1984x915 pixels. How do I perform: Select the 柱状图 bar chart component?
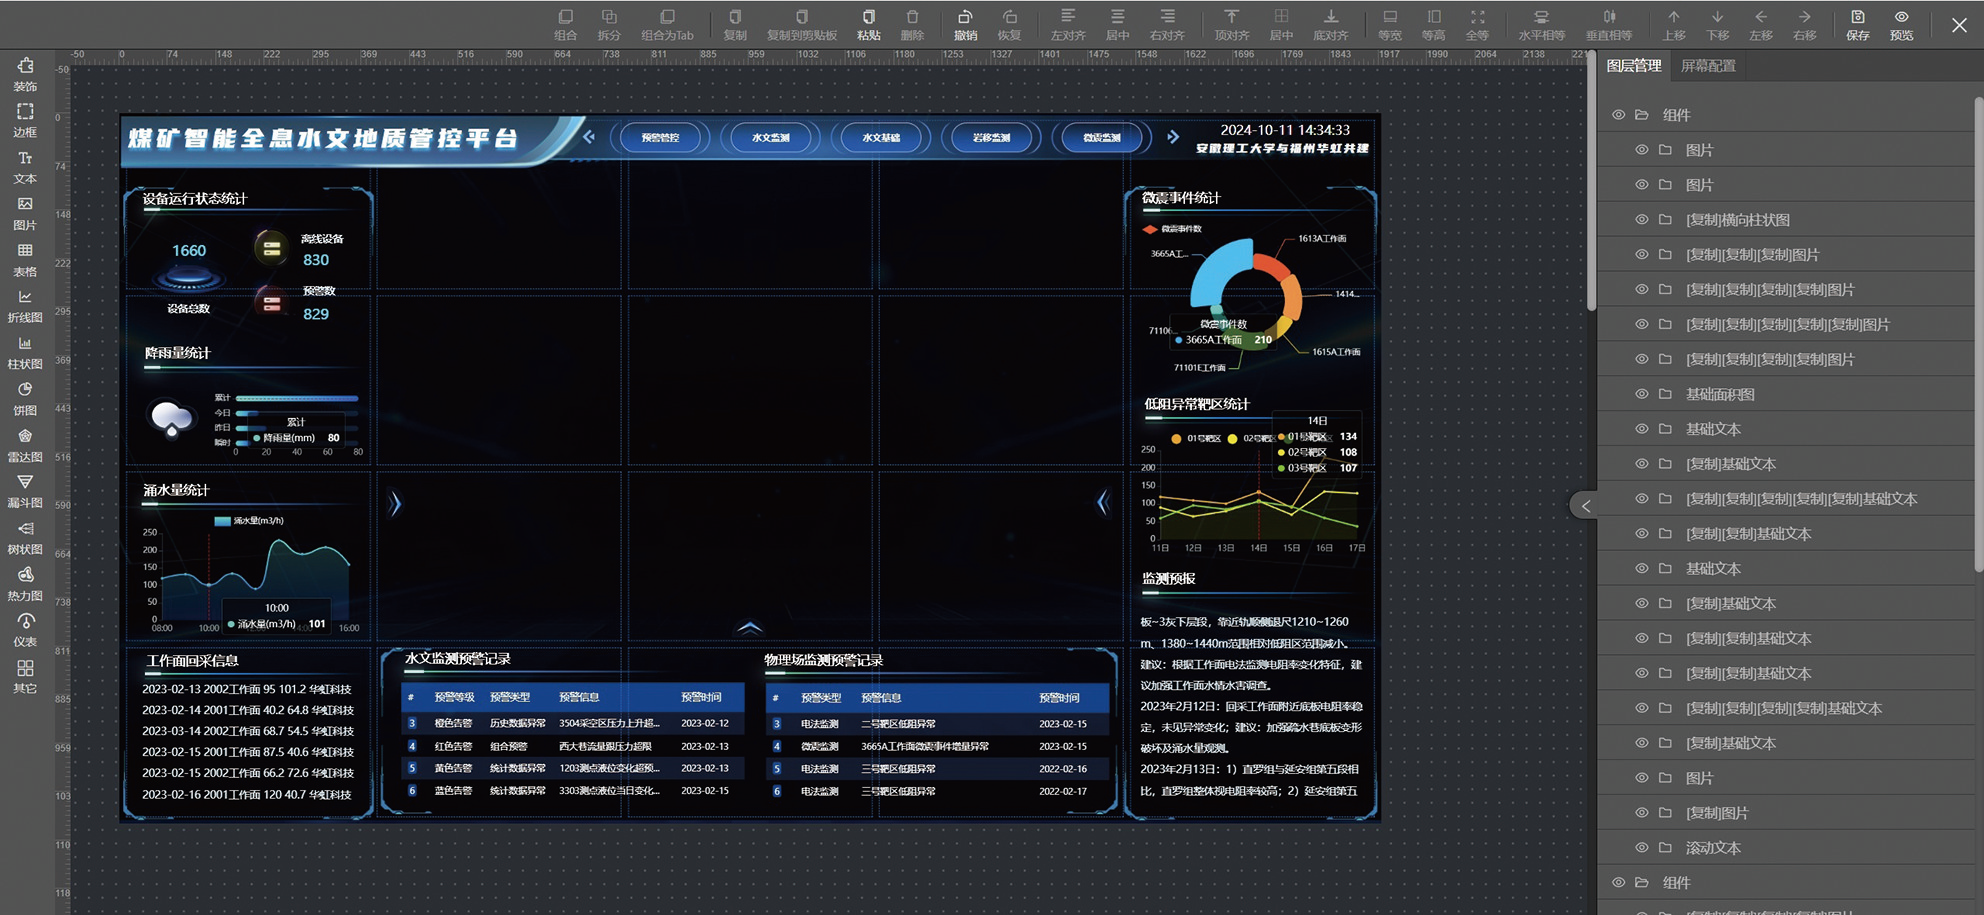(25, 352)
